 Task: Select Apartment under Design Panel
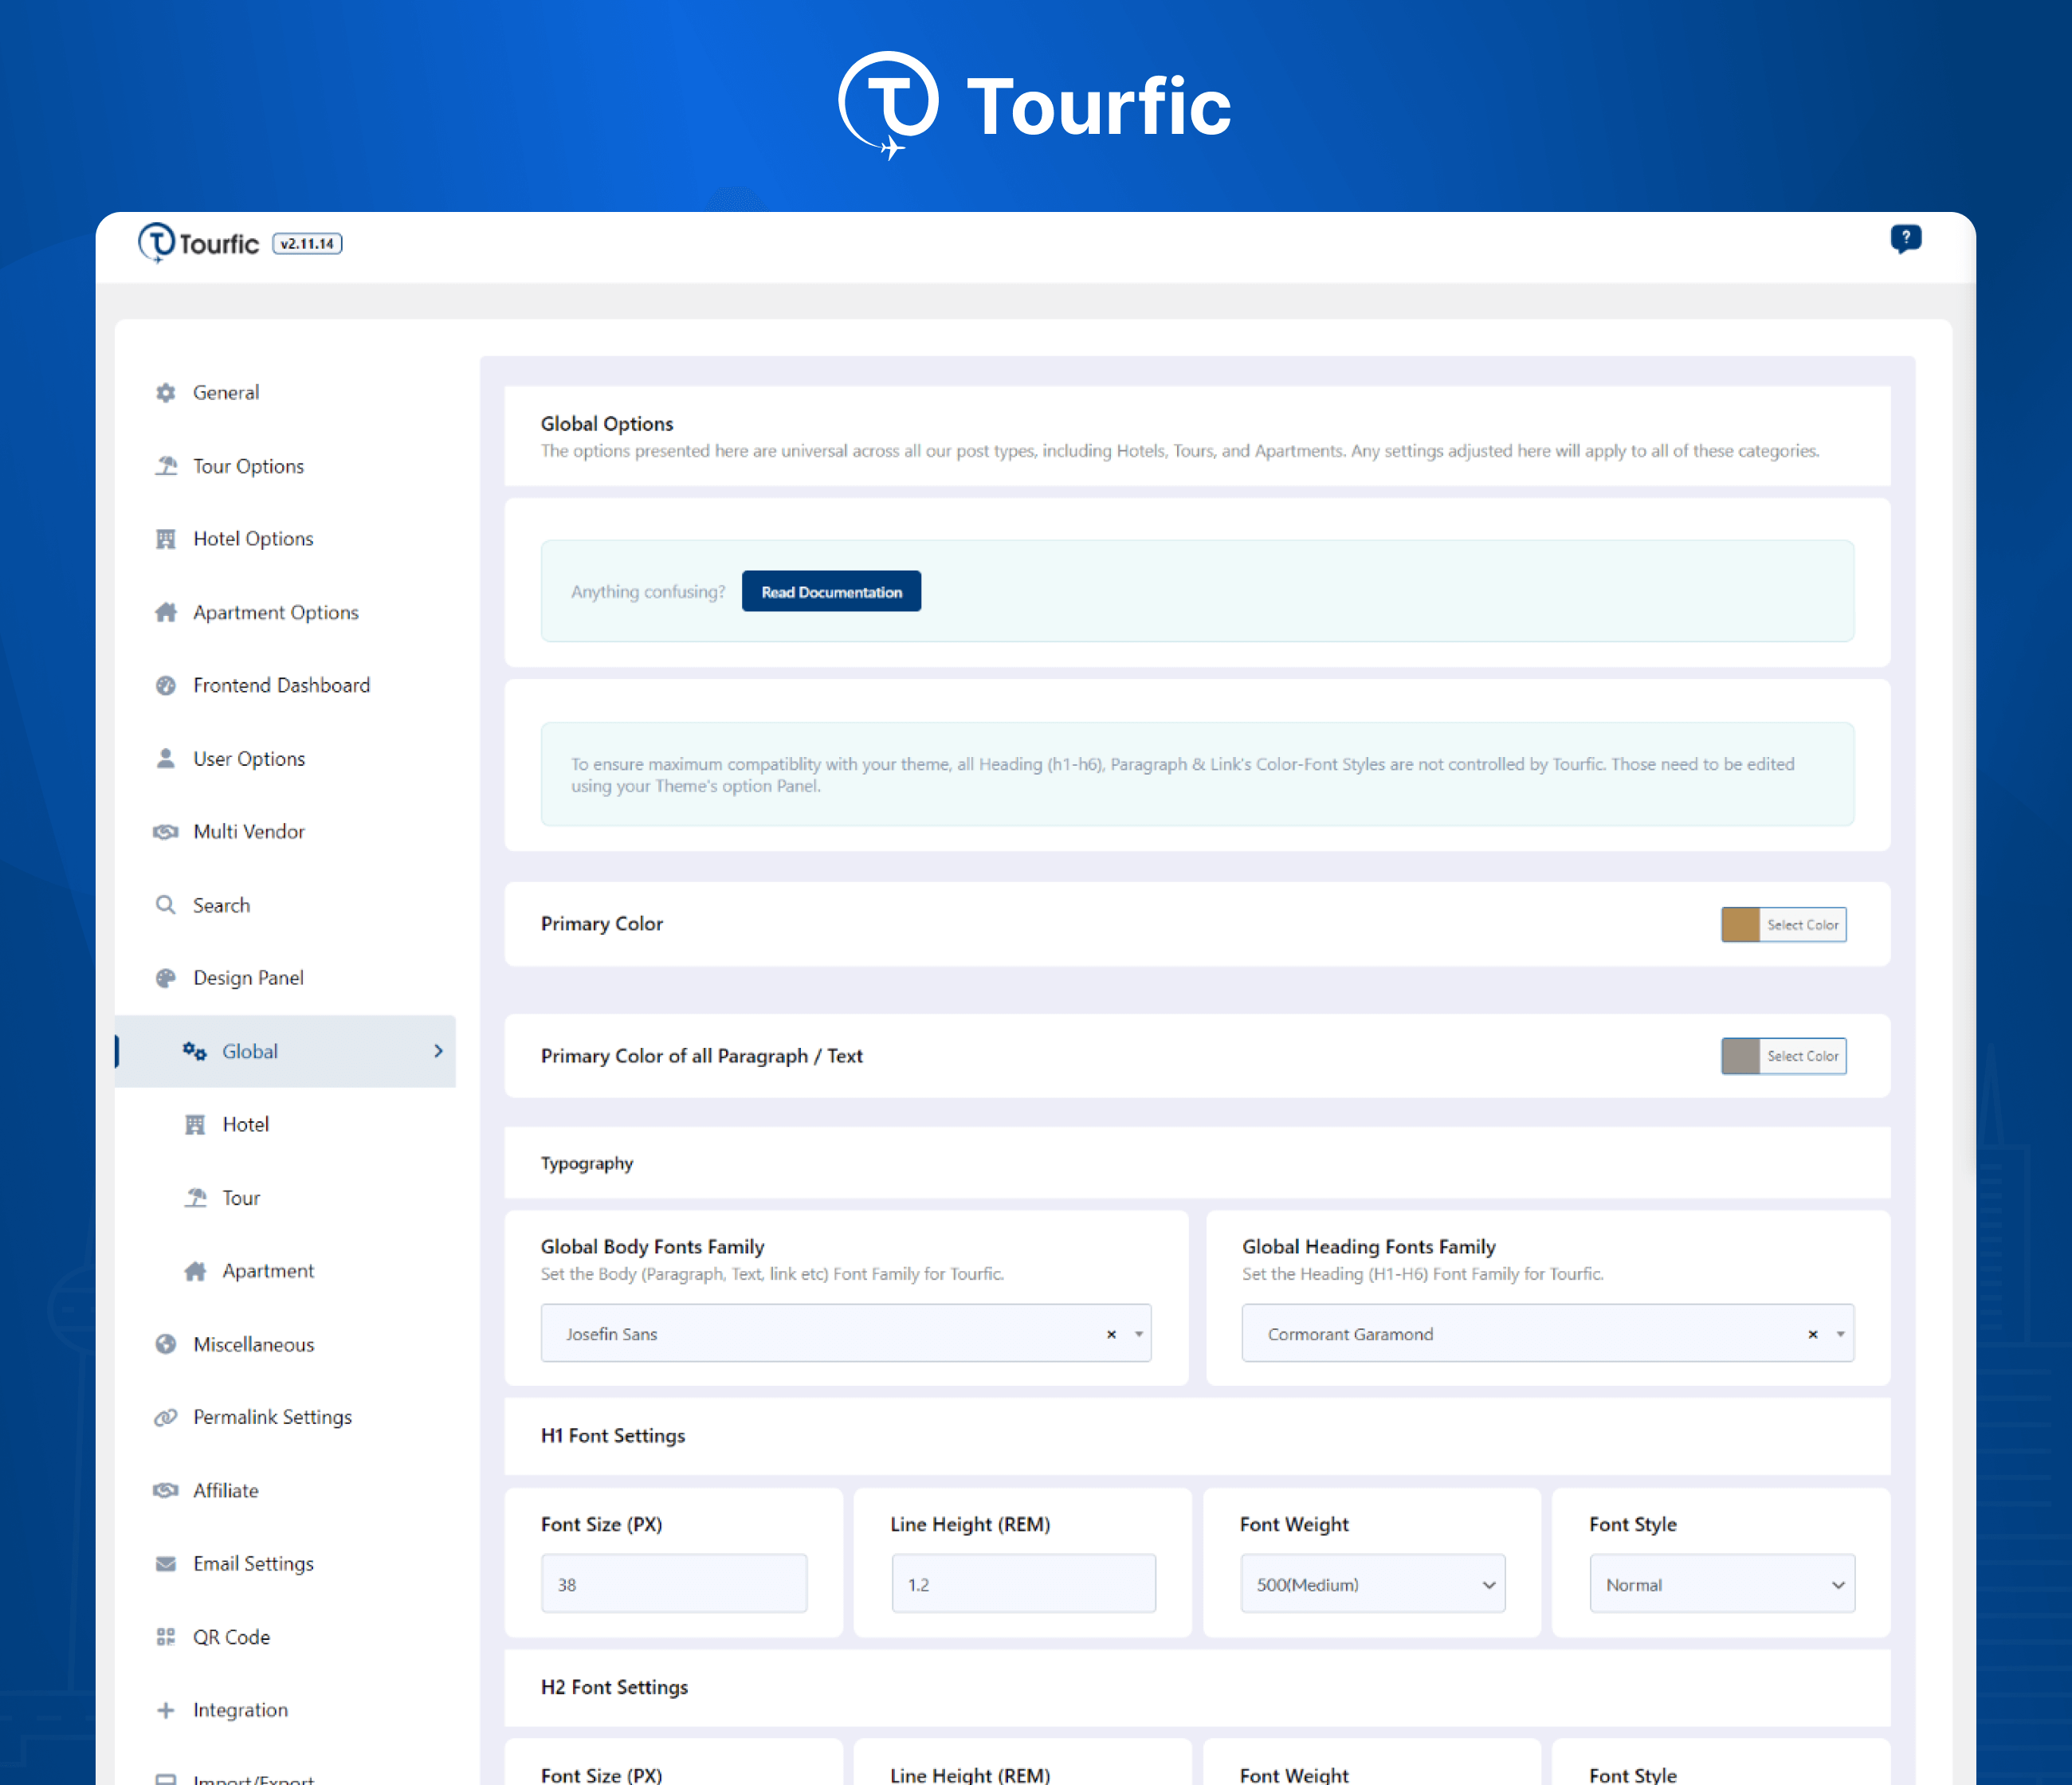[x=268, y=1271]
